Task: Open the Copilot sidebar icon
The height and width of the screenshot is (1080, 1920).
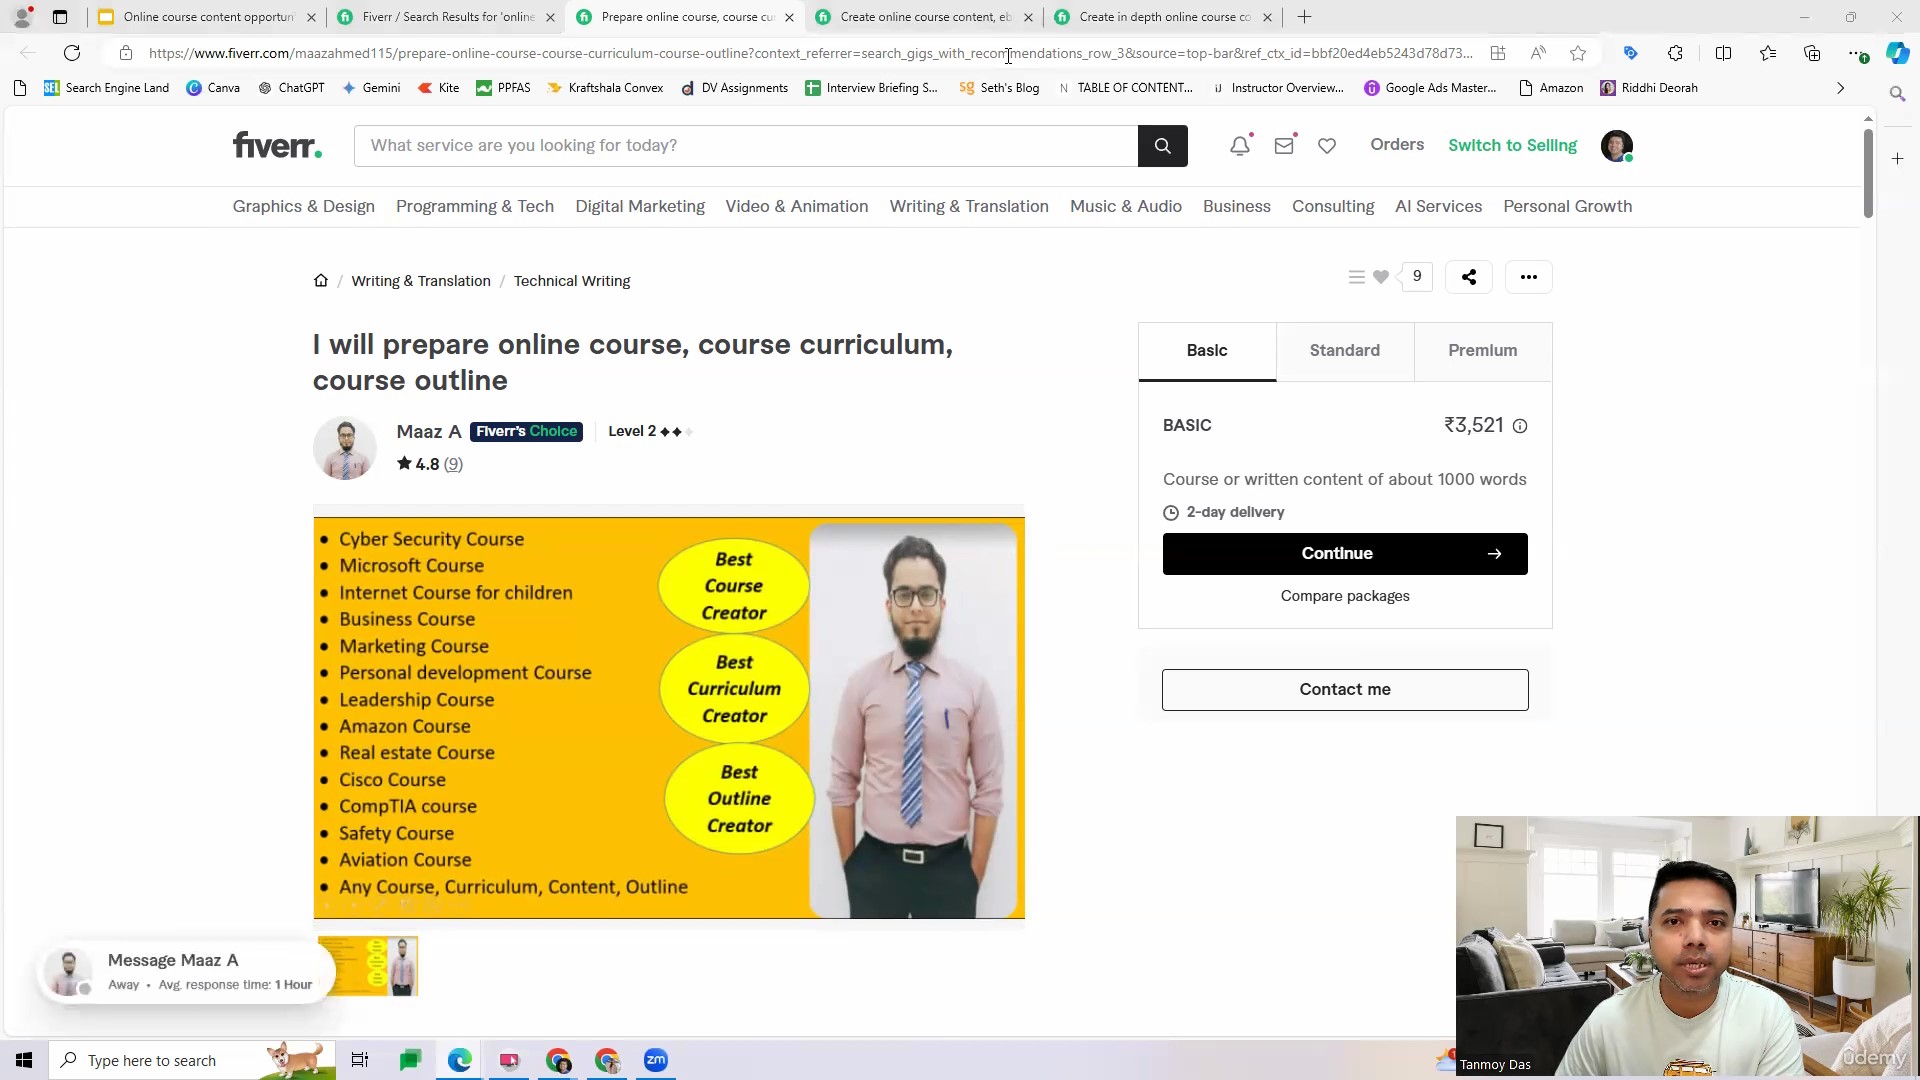Action: point(1897,53)
